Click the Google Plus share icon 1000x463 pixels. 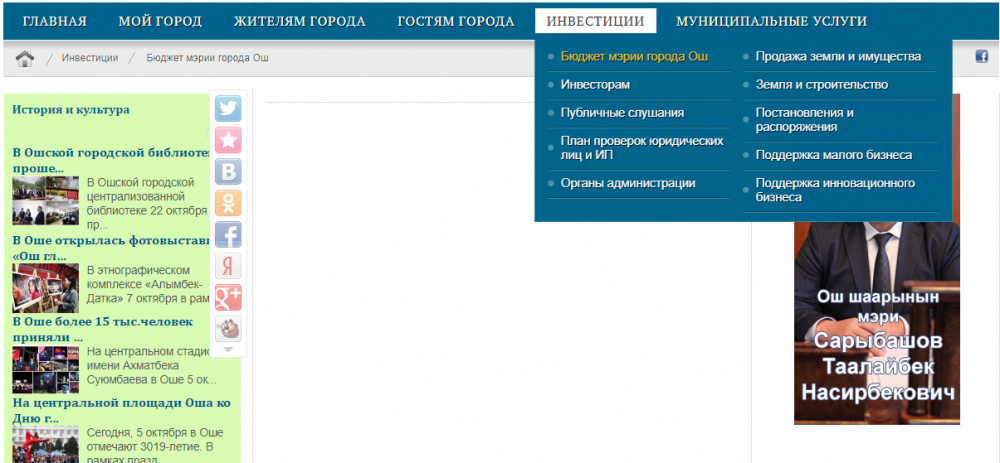(x=228, y=297)
